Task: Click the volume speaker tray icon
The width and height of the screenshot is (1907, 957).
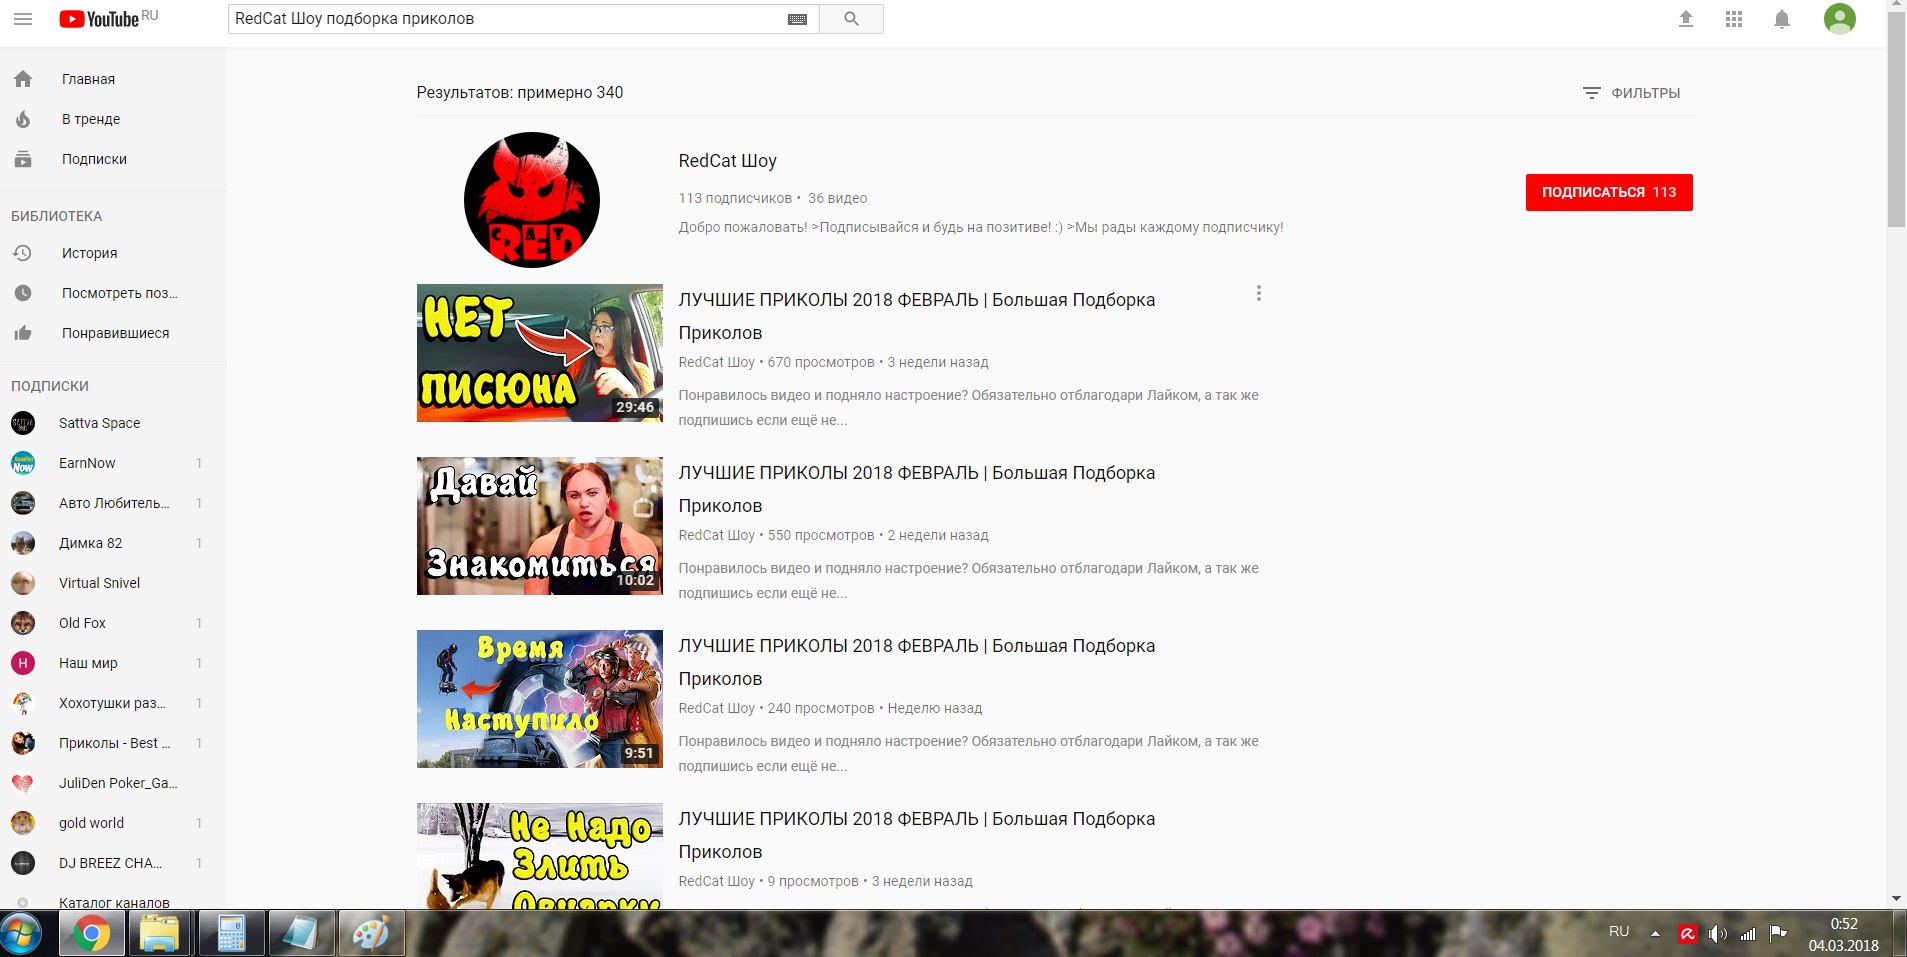Action: [x=1717, y=934]
